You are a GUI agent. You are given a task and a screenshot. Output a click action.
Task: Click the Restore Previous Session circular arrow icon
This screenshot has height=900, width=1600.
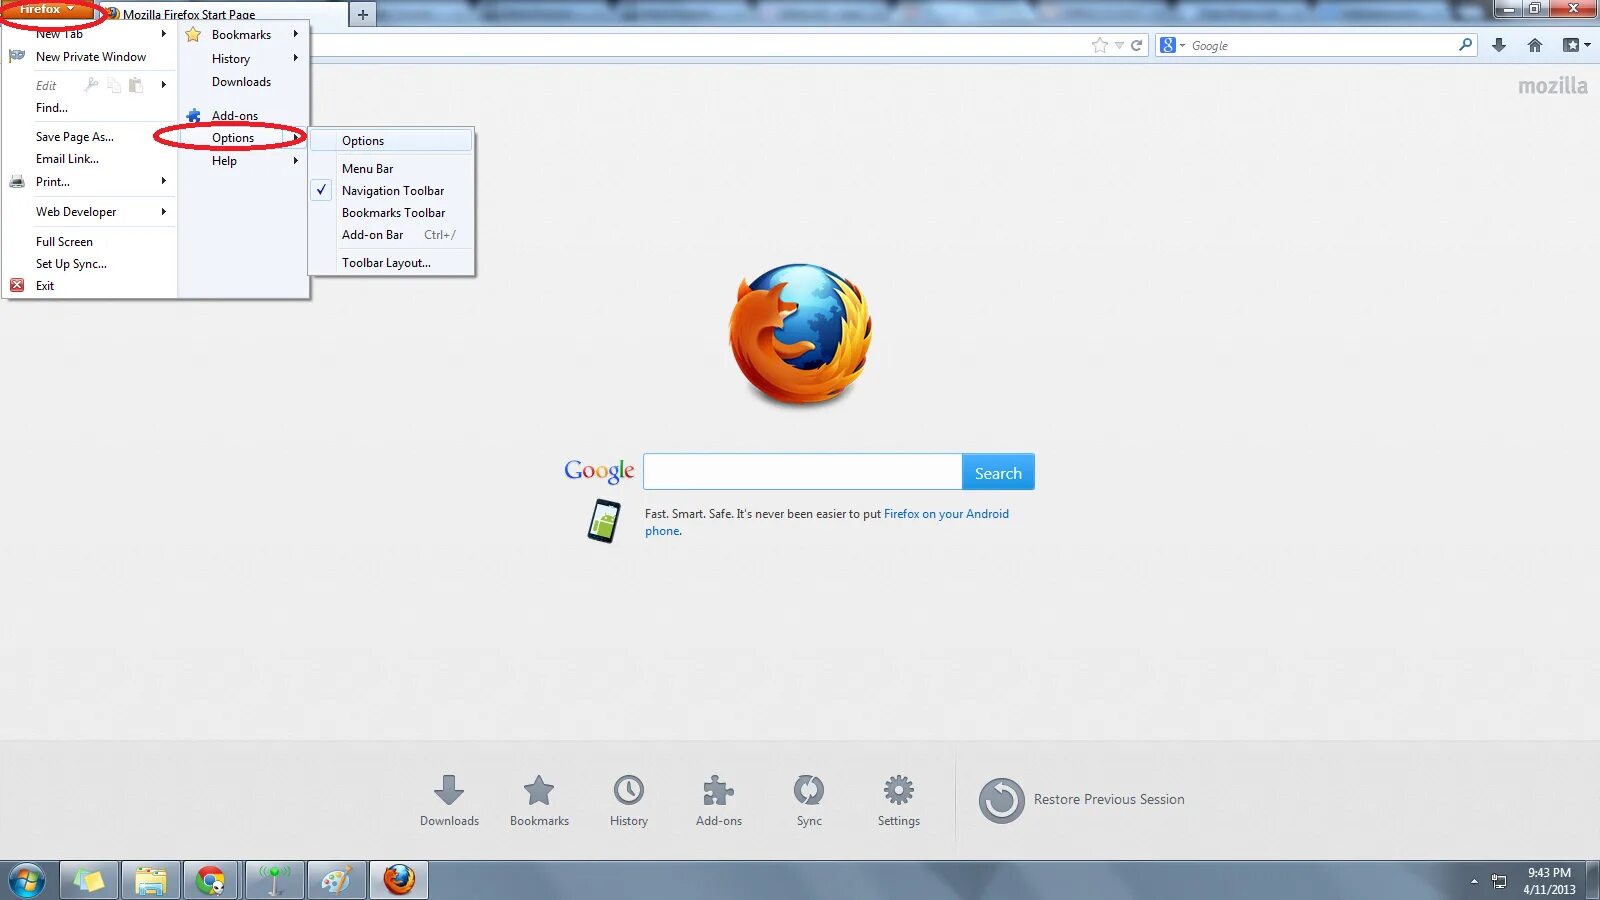[1001, 800]
